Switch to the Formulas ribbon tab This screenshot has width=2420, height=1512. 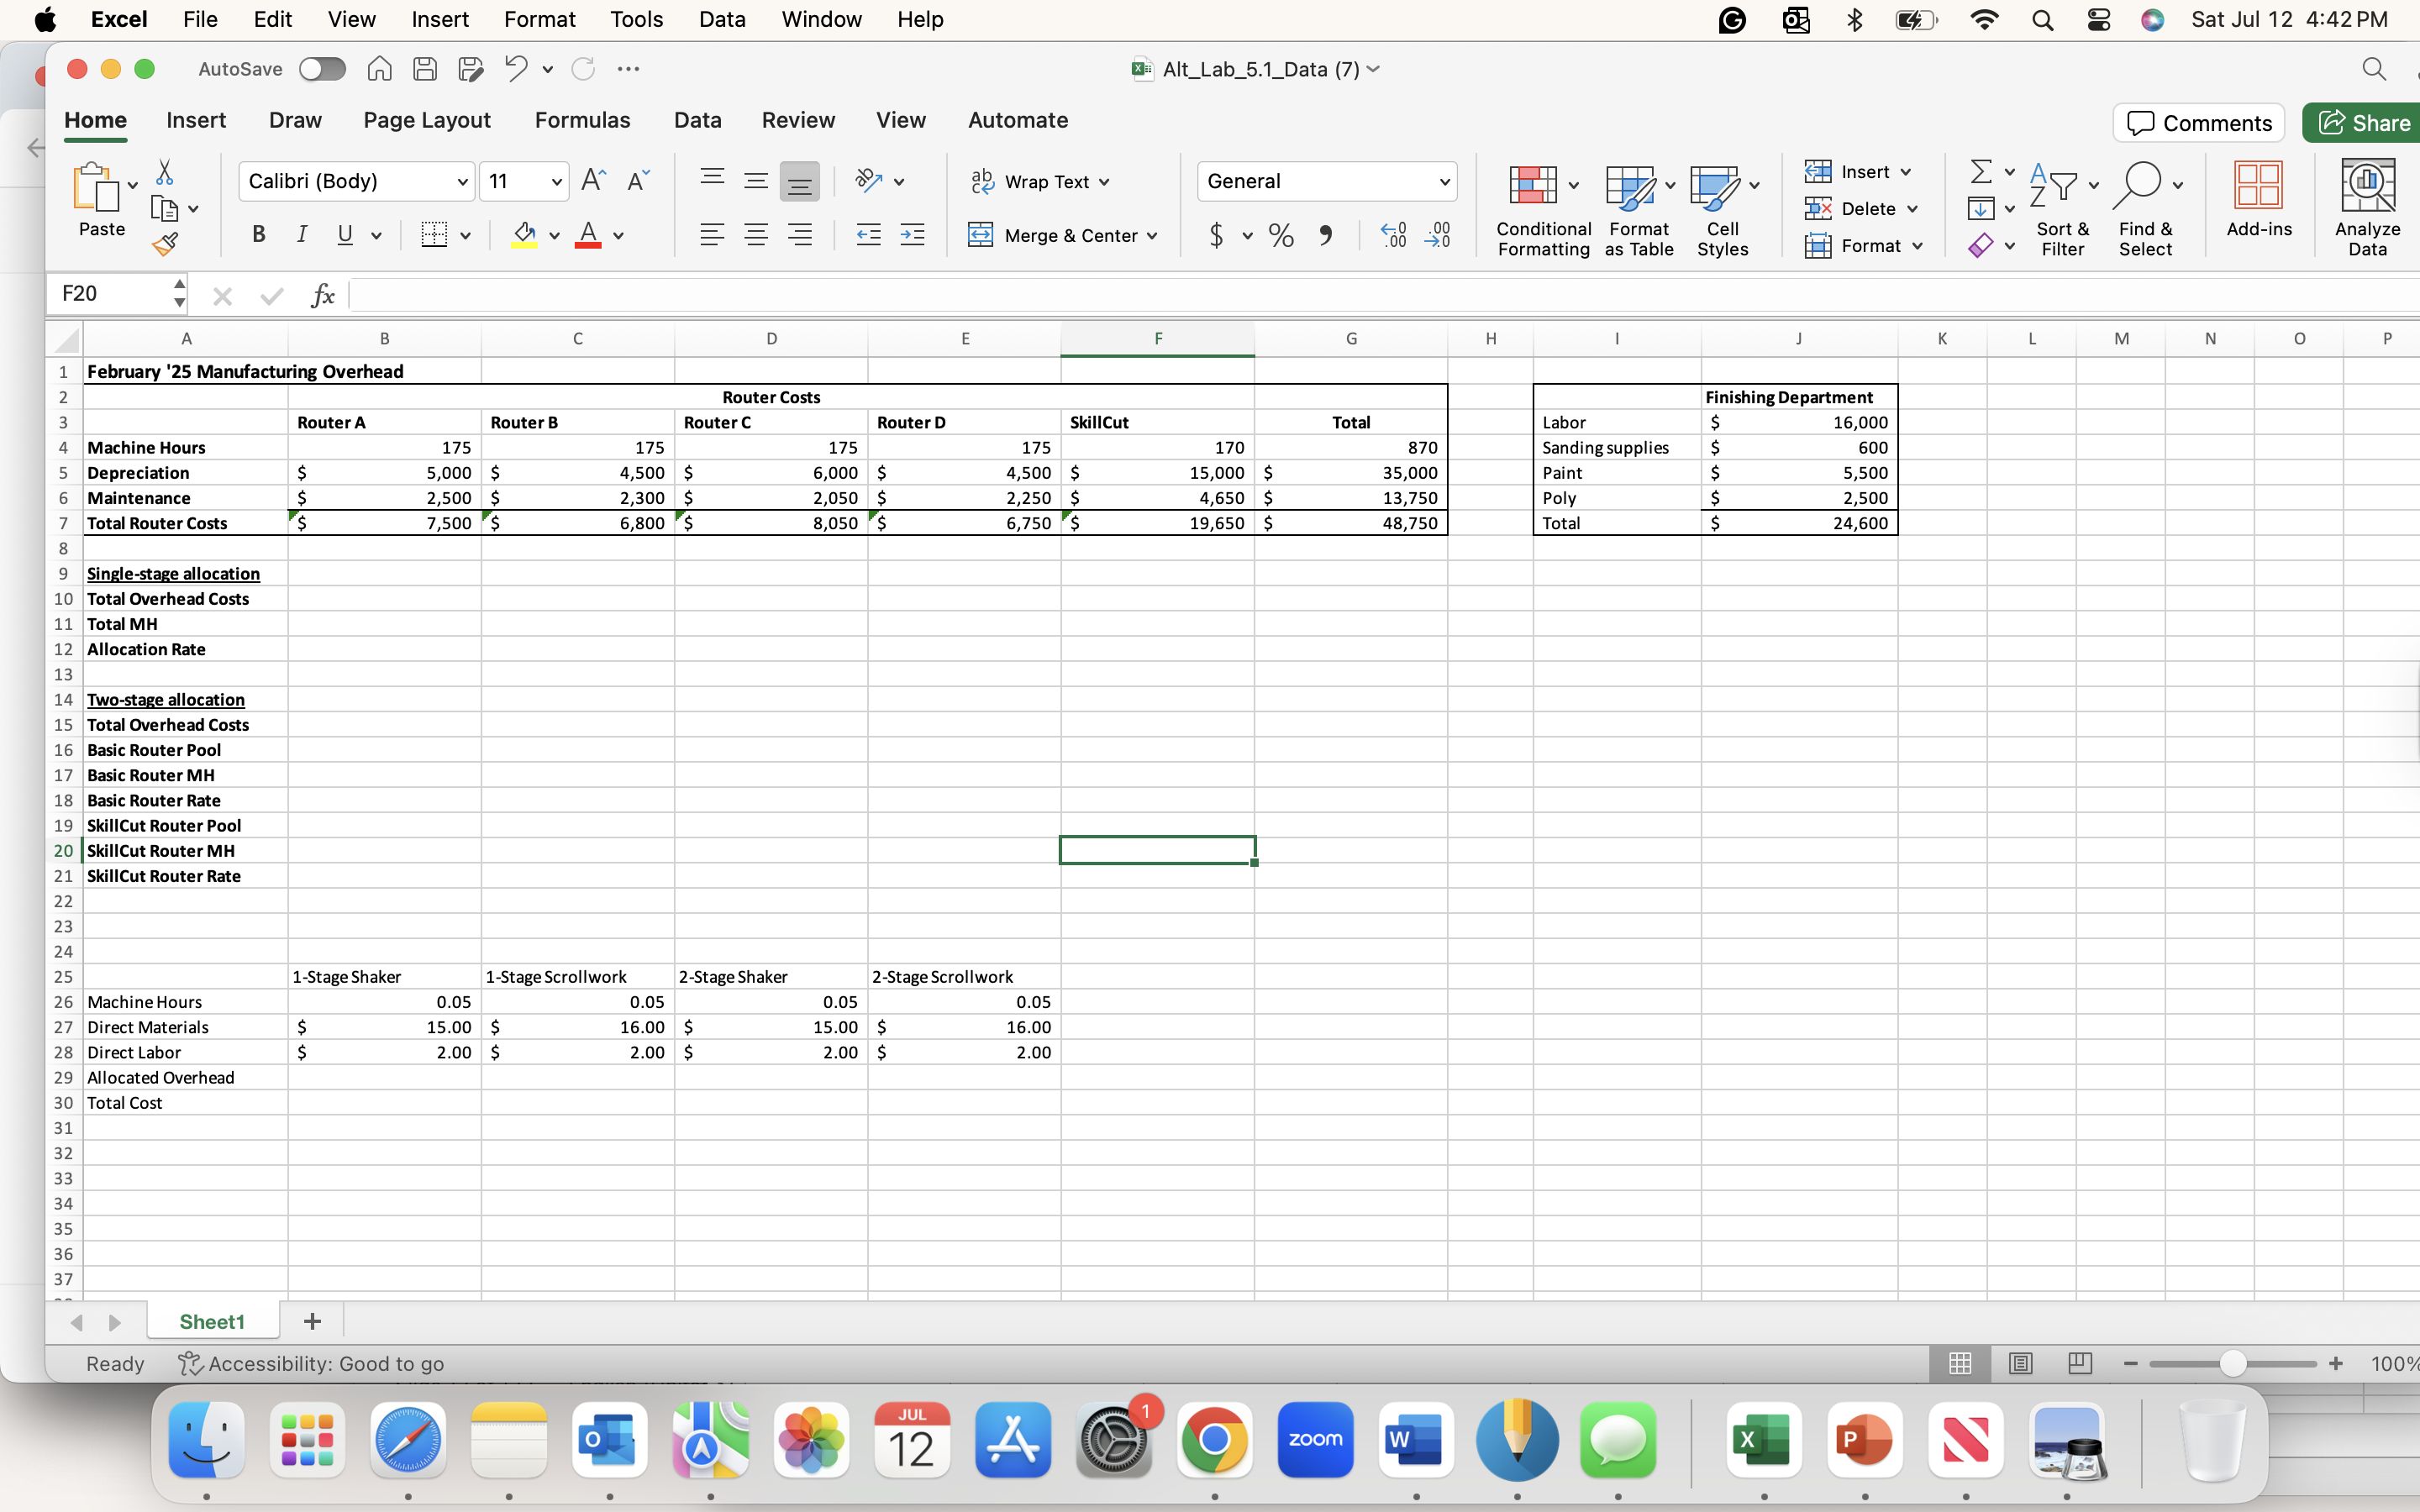click(x=583, y=120)
